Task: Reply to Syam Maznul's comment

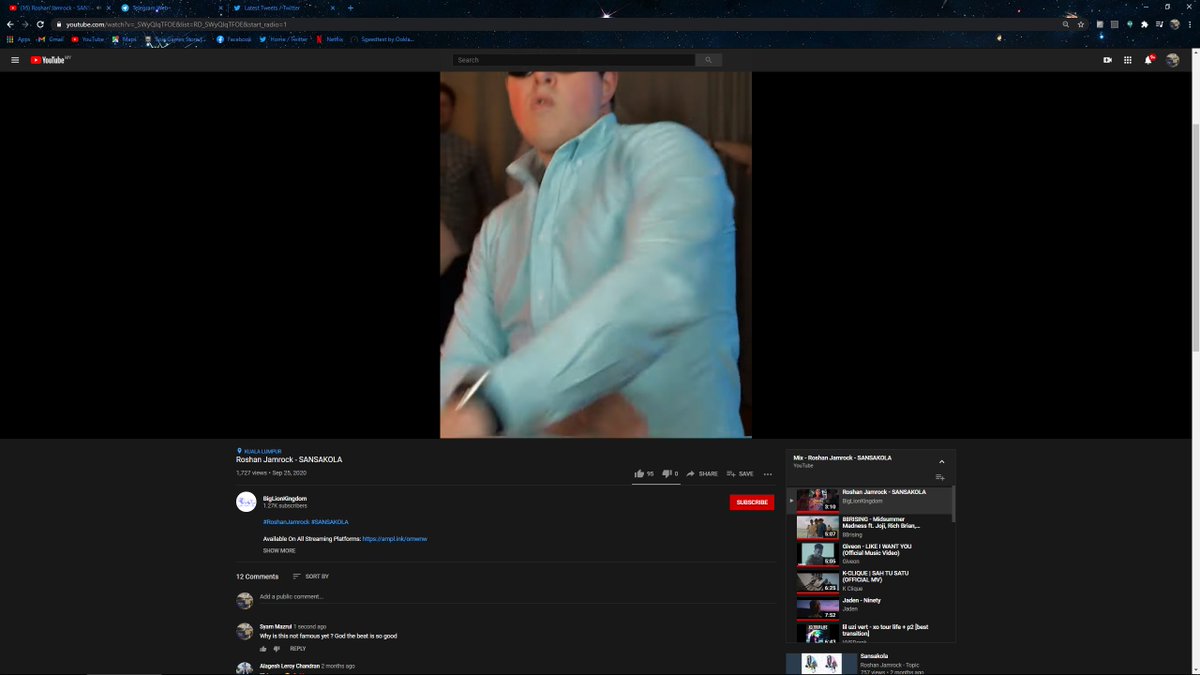Action: pos(298,648)
